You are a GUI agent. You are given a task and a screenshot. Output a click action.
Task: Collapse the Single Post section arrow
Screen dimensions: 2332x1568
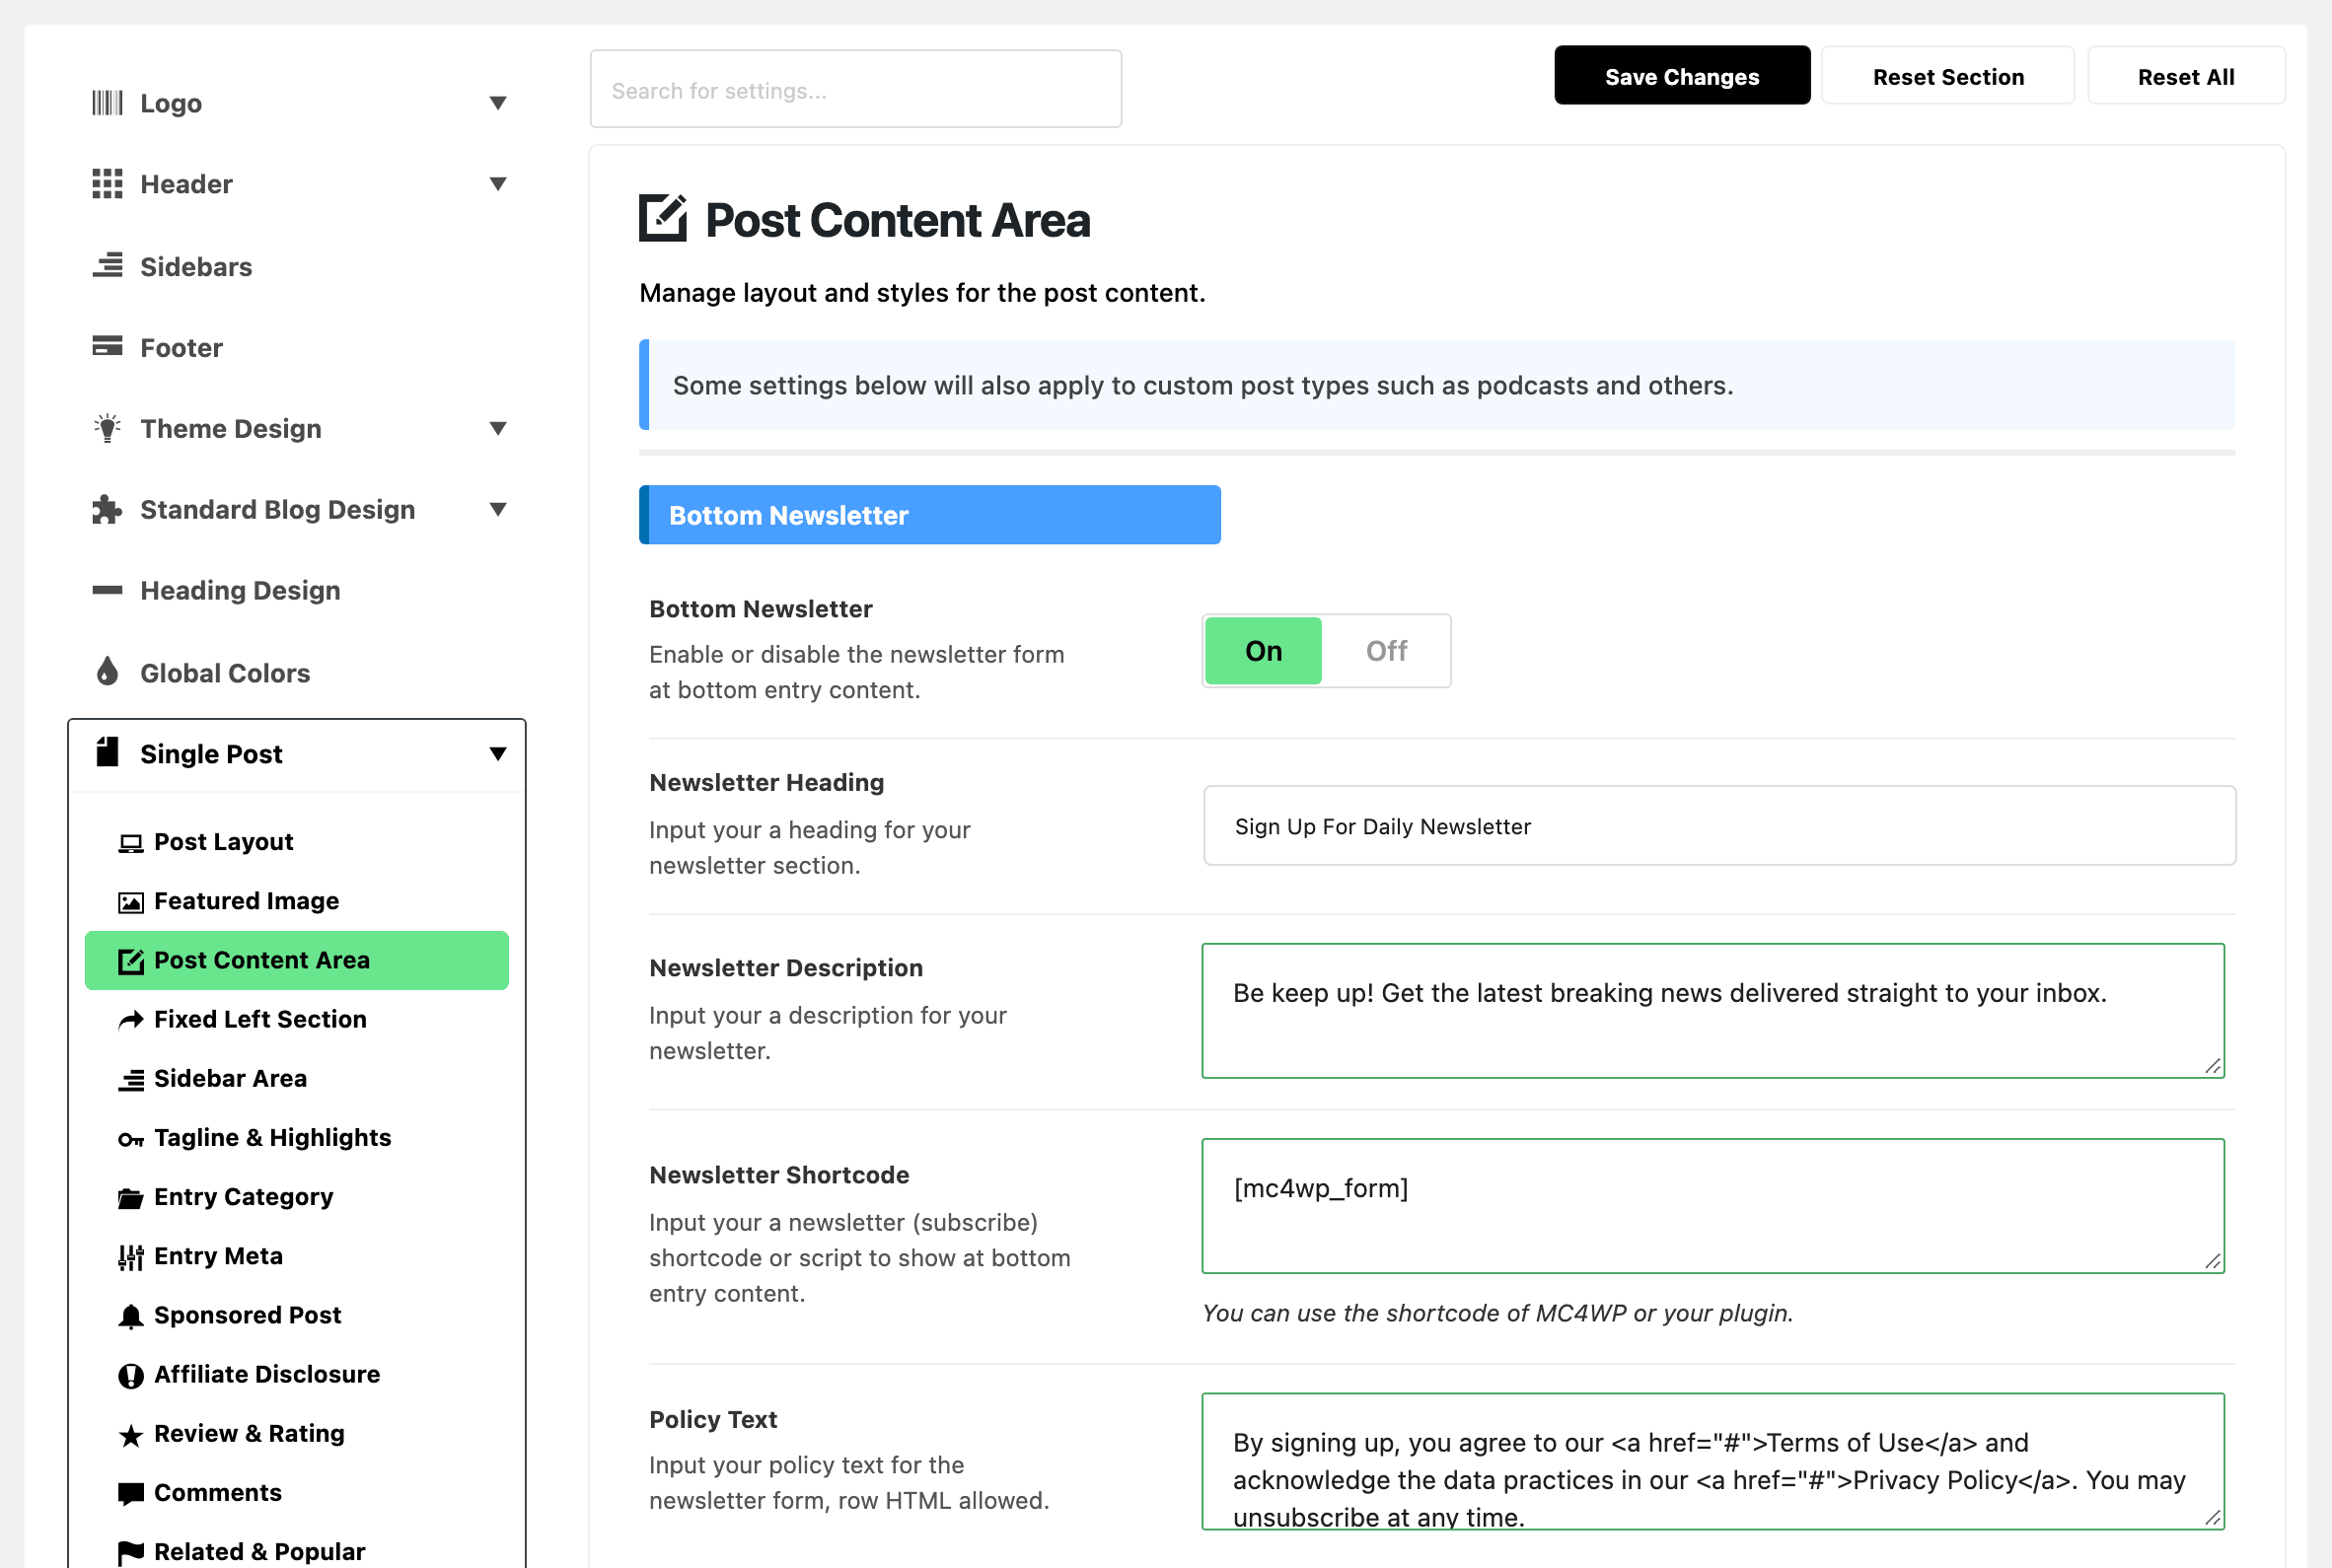click(x=498, y=753)
